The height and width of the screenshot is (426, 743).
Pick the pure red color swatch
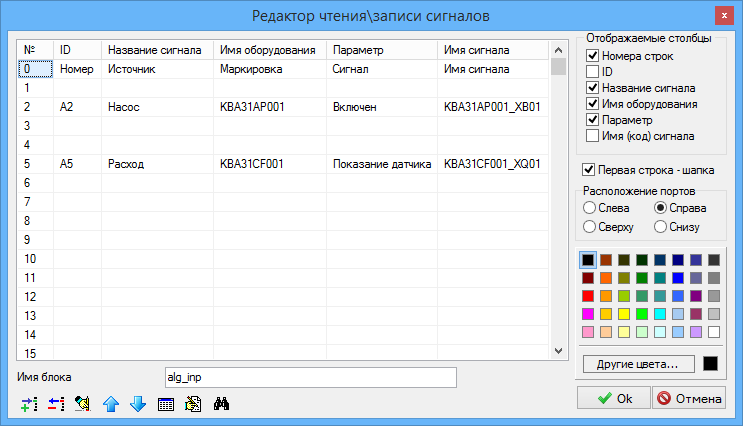tap(588, 296)
